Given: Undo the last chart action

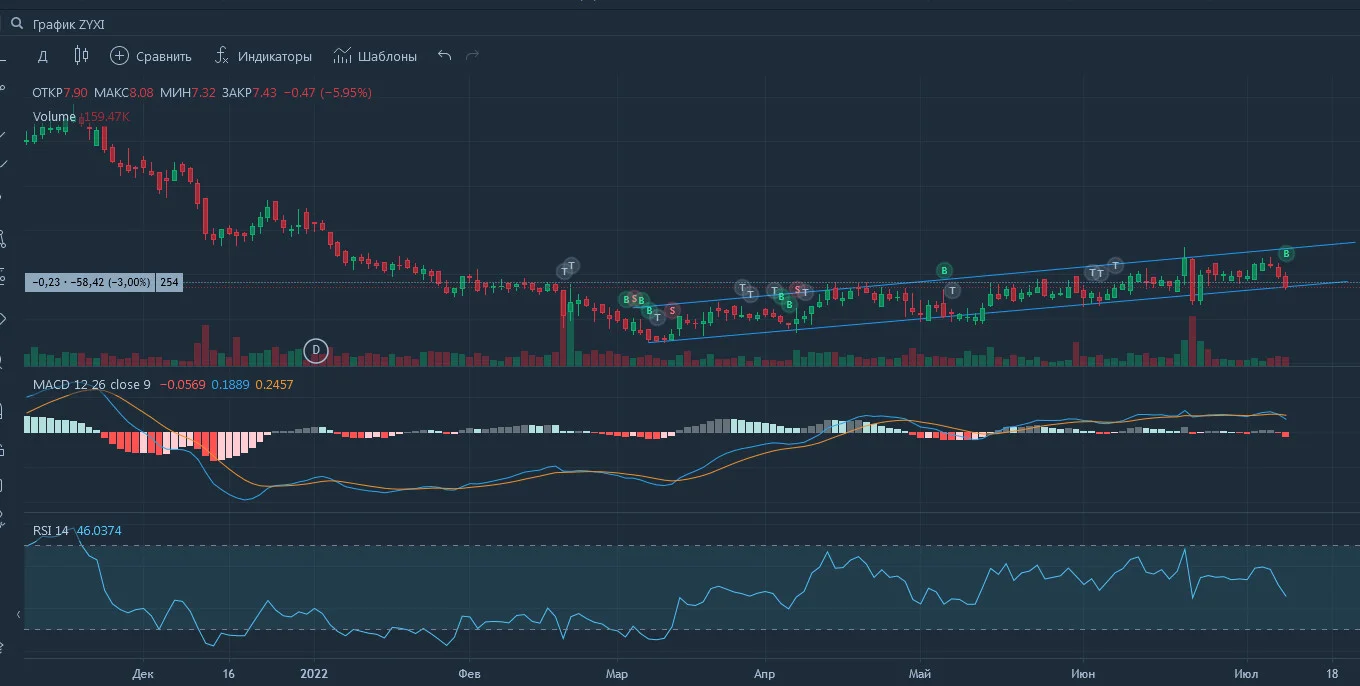Looking at the screenshot, I should [445, 56].
